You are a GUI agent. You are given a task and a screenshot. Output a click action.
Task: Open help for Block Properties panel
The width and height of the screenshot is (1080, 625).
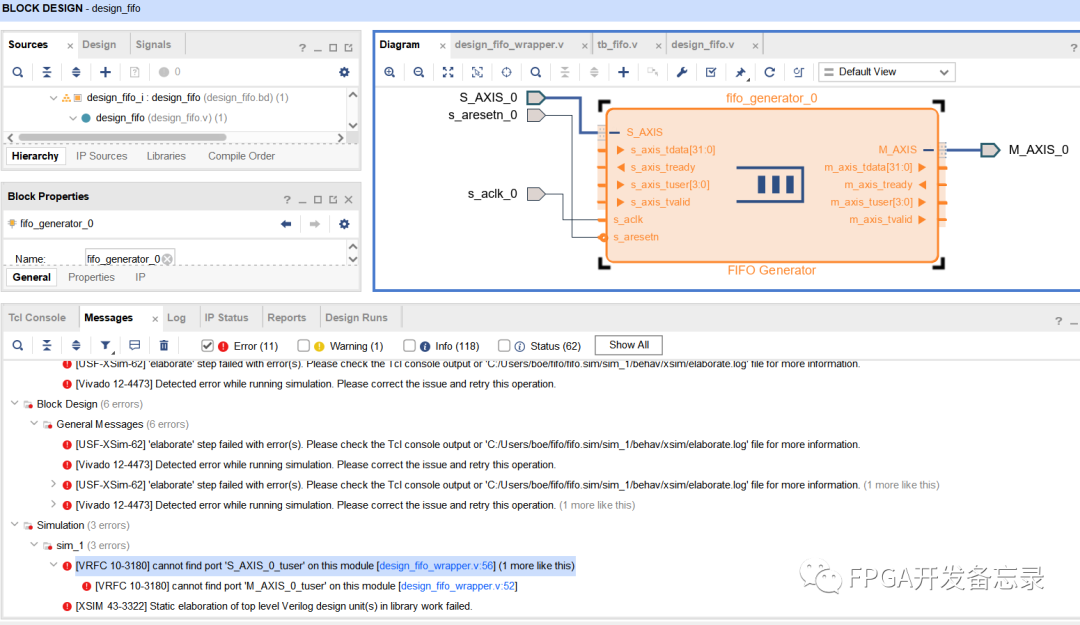tap(287, 200)
